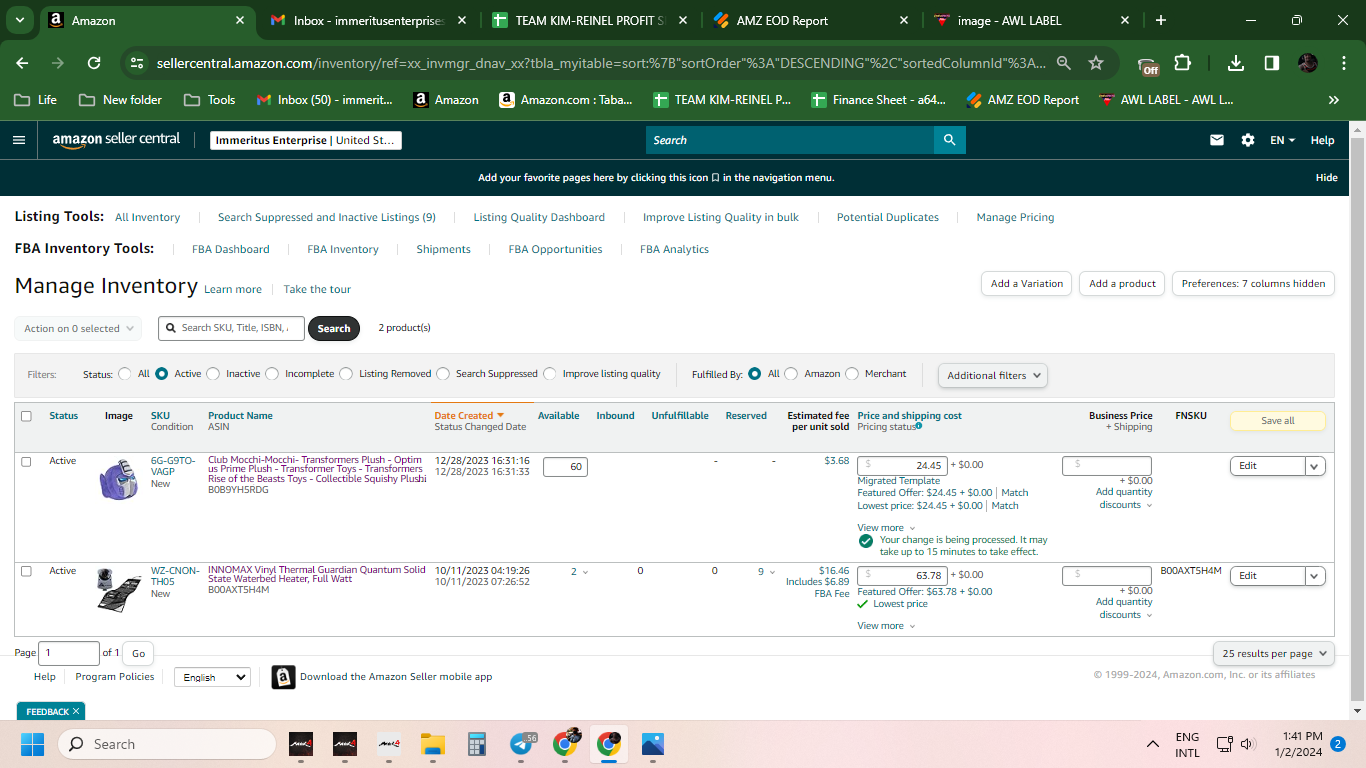Open the Chrome profile avatar
1366x768 pixels.
click(x=1308, y=63)
